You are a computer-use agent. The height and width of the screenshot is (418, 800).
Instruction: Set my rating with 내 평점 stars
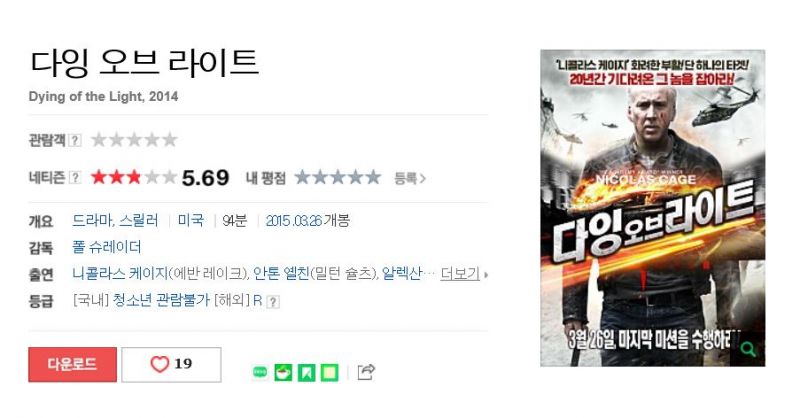coord(338,178)
